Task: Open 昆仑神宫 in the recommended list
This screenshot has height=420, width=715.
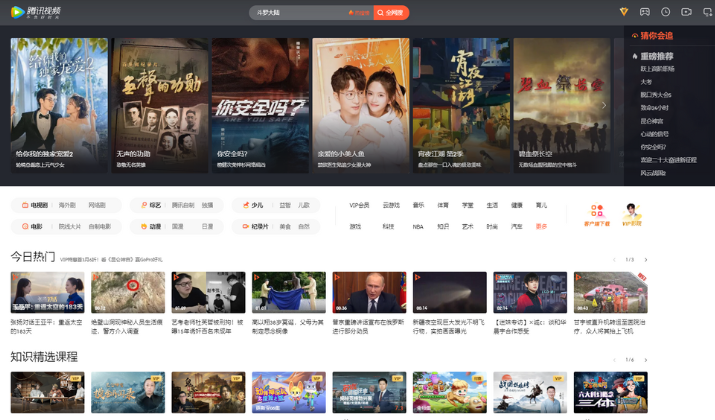Action: (x=652, y=121)
